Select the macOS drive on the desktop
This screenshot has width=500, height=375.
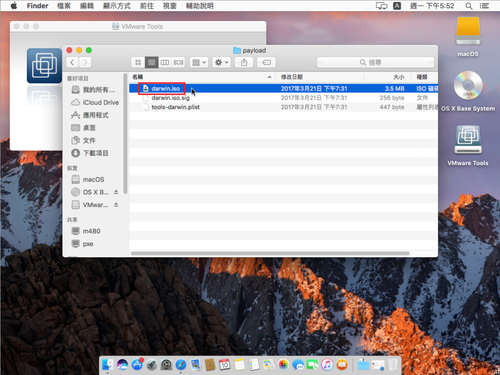point(468,37)
